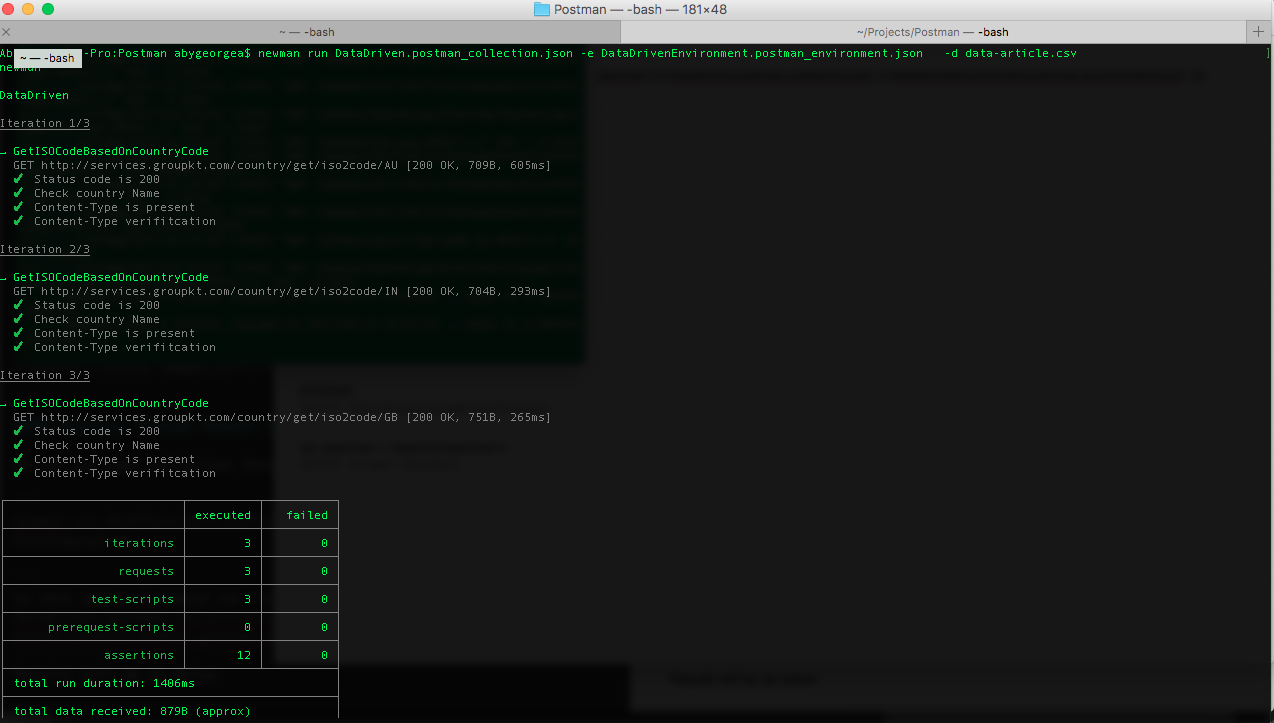The image size is (1274, 723).
Task: Click the Postman folder icon in title bar
Action: pyautogui.click(x=542, y=9)
